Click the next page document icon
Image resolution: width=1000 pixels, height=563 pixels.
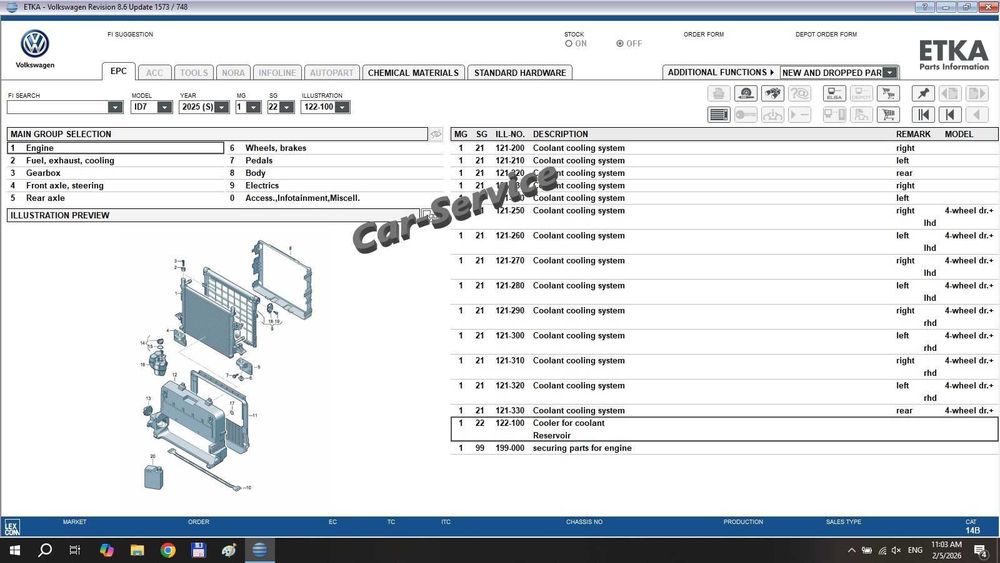pos(976,94)
